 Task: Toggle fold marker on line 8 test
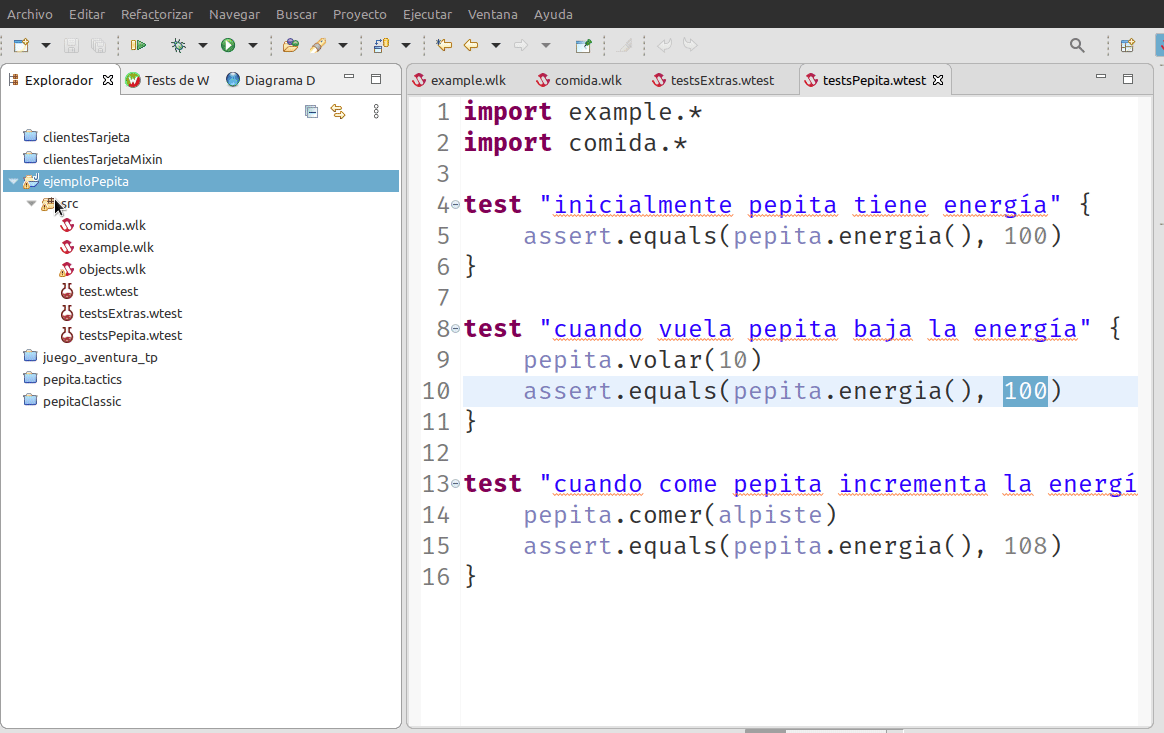[456, 329]
